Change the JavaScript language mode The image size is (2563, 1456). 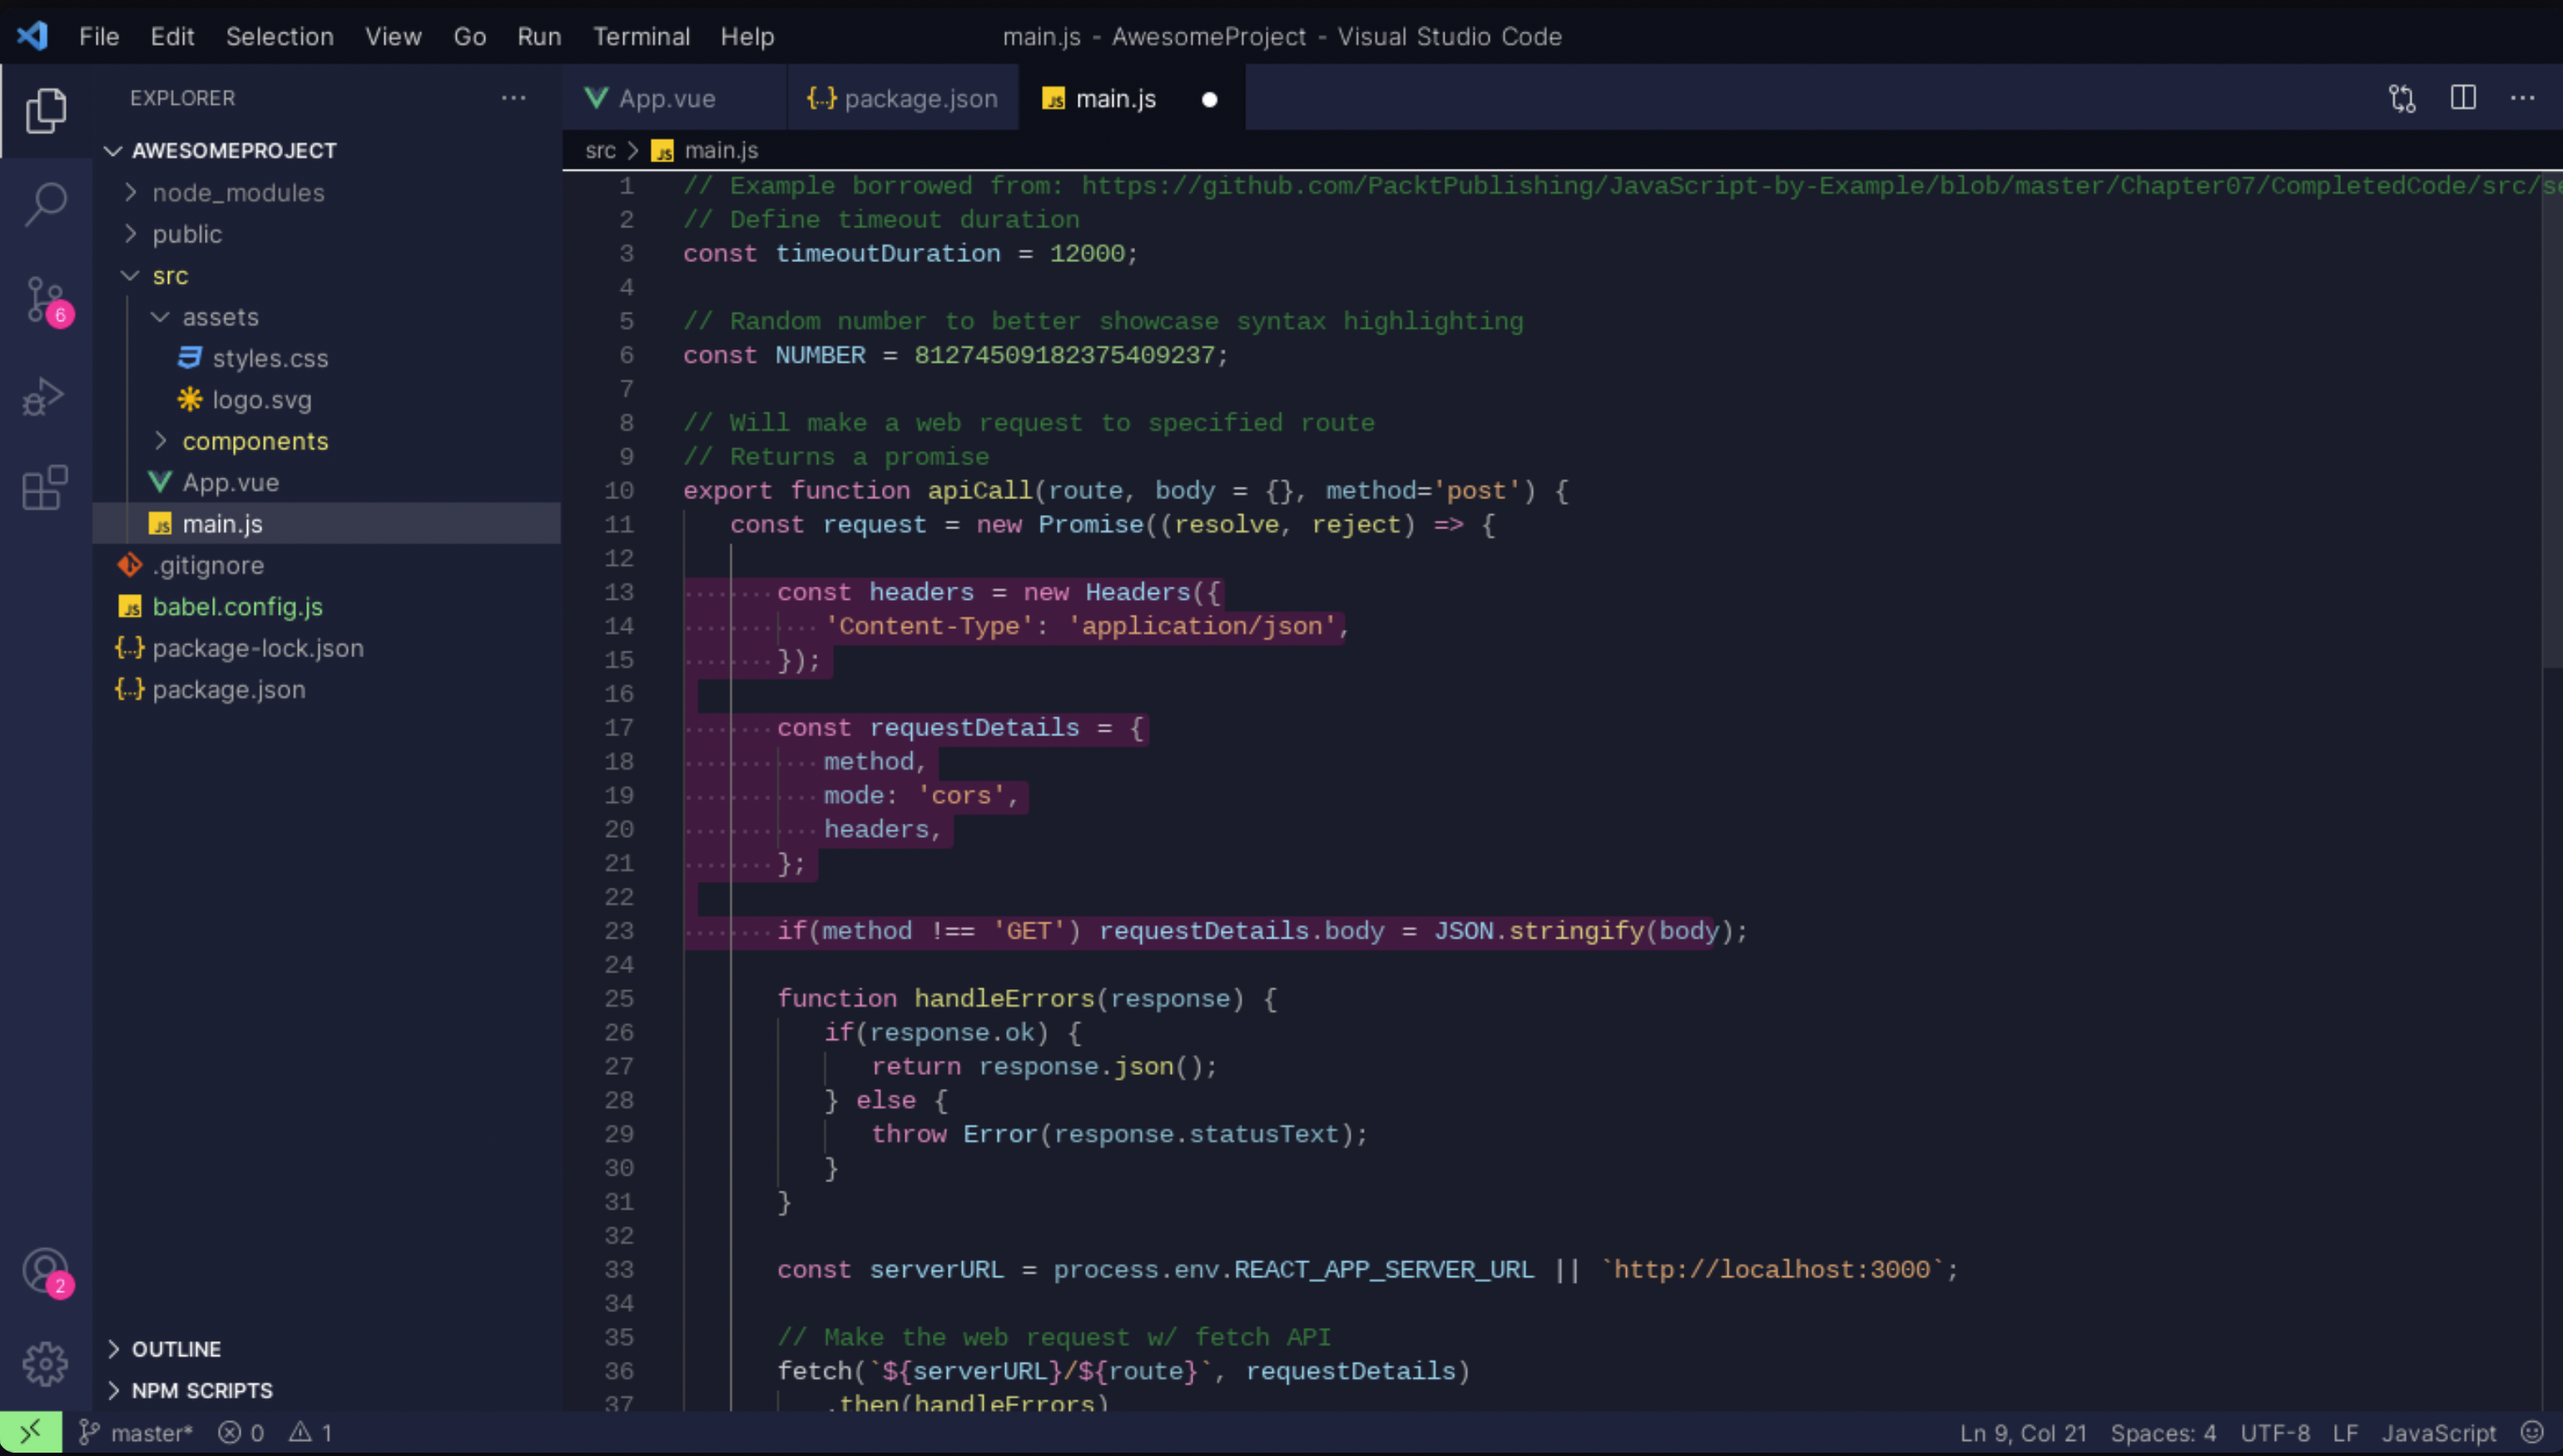coord(2438,1432)
